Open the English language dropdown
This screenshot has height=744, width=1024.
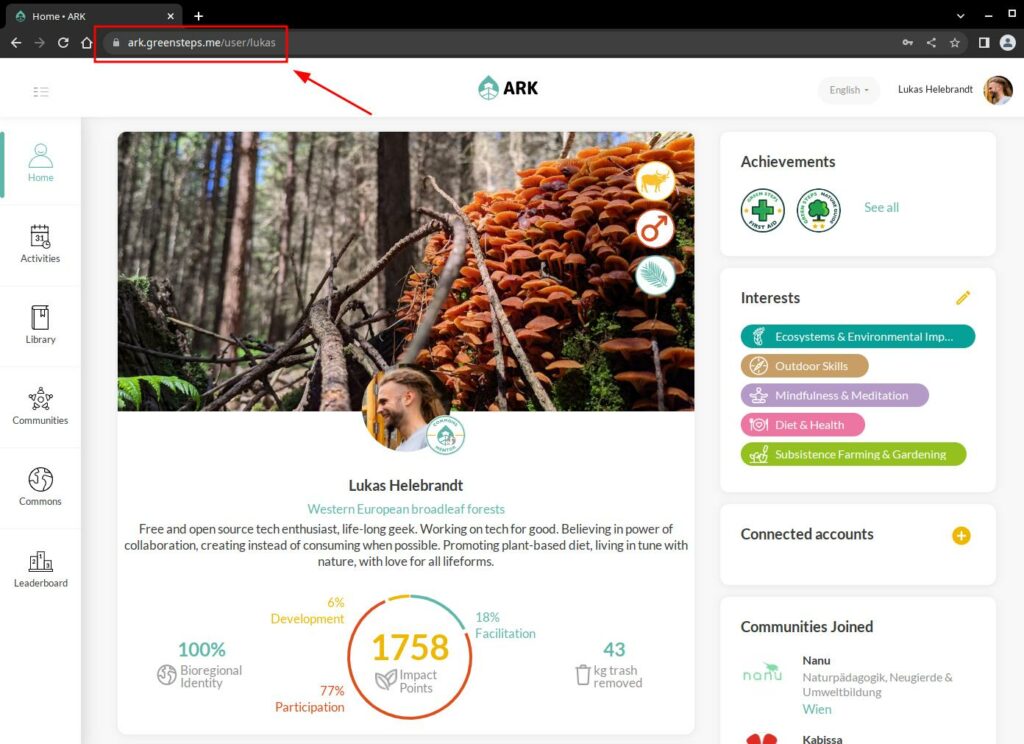point(848,90)
